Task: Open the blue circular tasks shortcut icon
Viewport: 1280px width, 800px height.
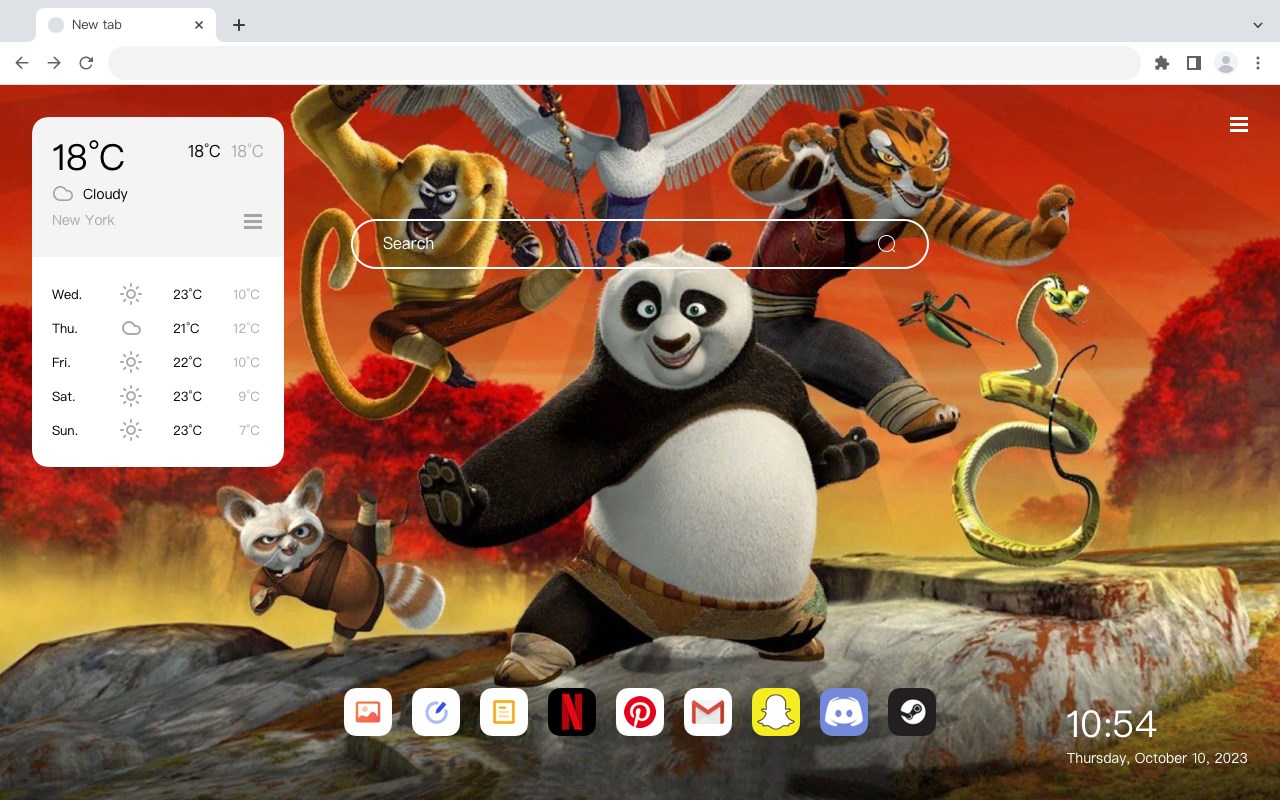Action: 436,712
